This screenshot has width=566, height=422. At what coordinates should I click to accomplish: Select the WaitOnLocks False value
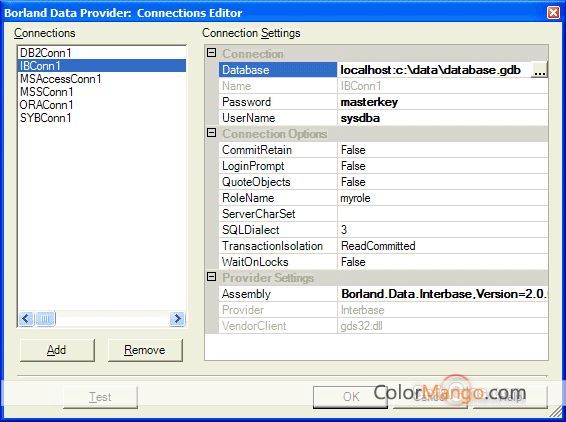click(443, 262)
